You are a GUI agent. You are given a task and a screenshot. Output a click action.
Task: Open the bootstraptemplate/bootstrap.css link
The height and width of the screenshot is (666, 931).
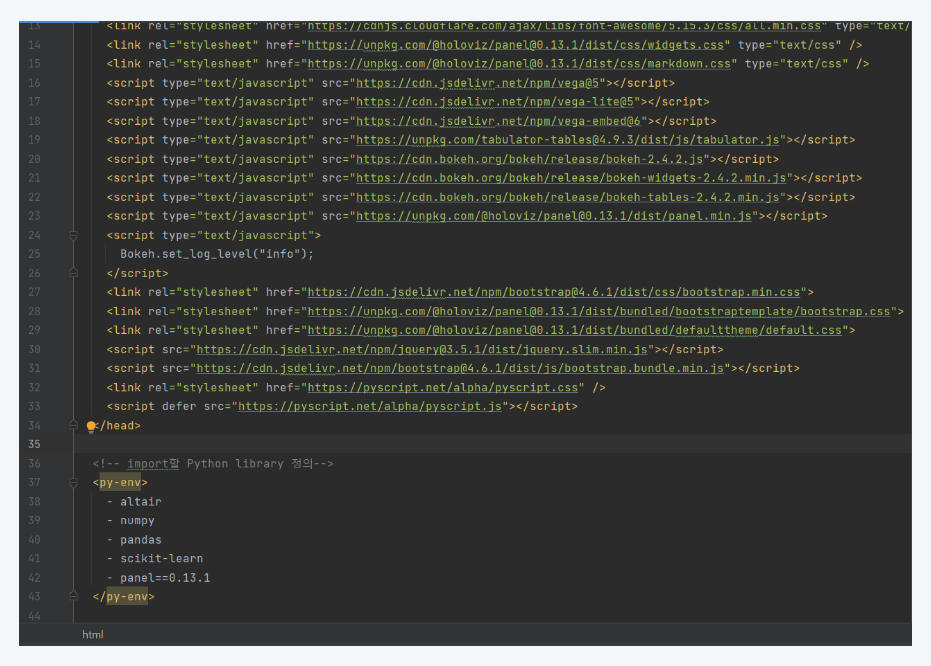(x=599, y=311)
